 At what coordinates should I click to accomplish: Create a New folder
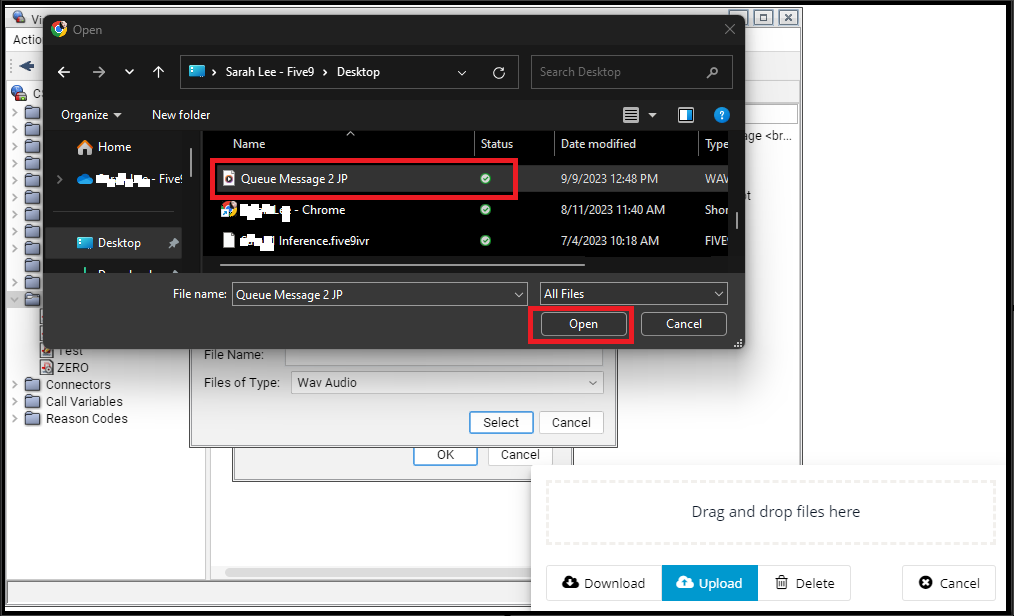pyautogui.click(x=181, y=115)
